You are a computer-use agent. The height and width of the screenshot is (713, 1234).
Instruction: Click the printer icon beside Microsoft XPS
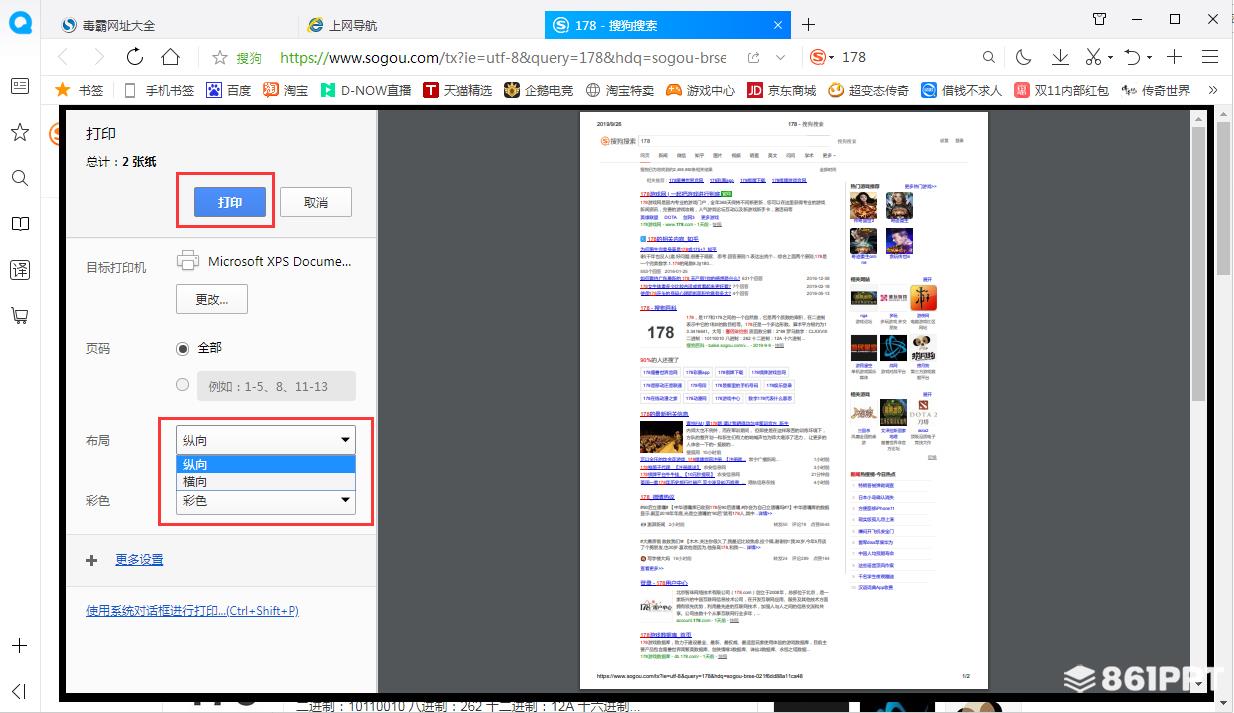(x=188, y=261)
